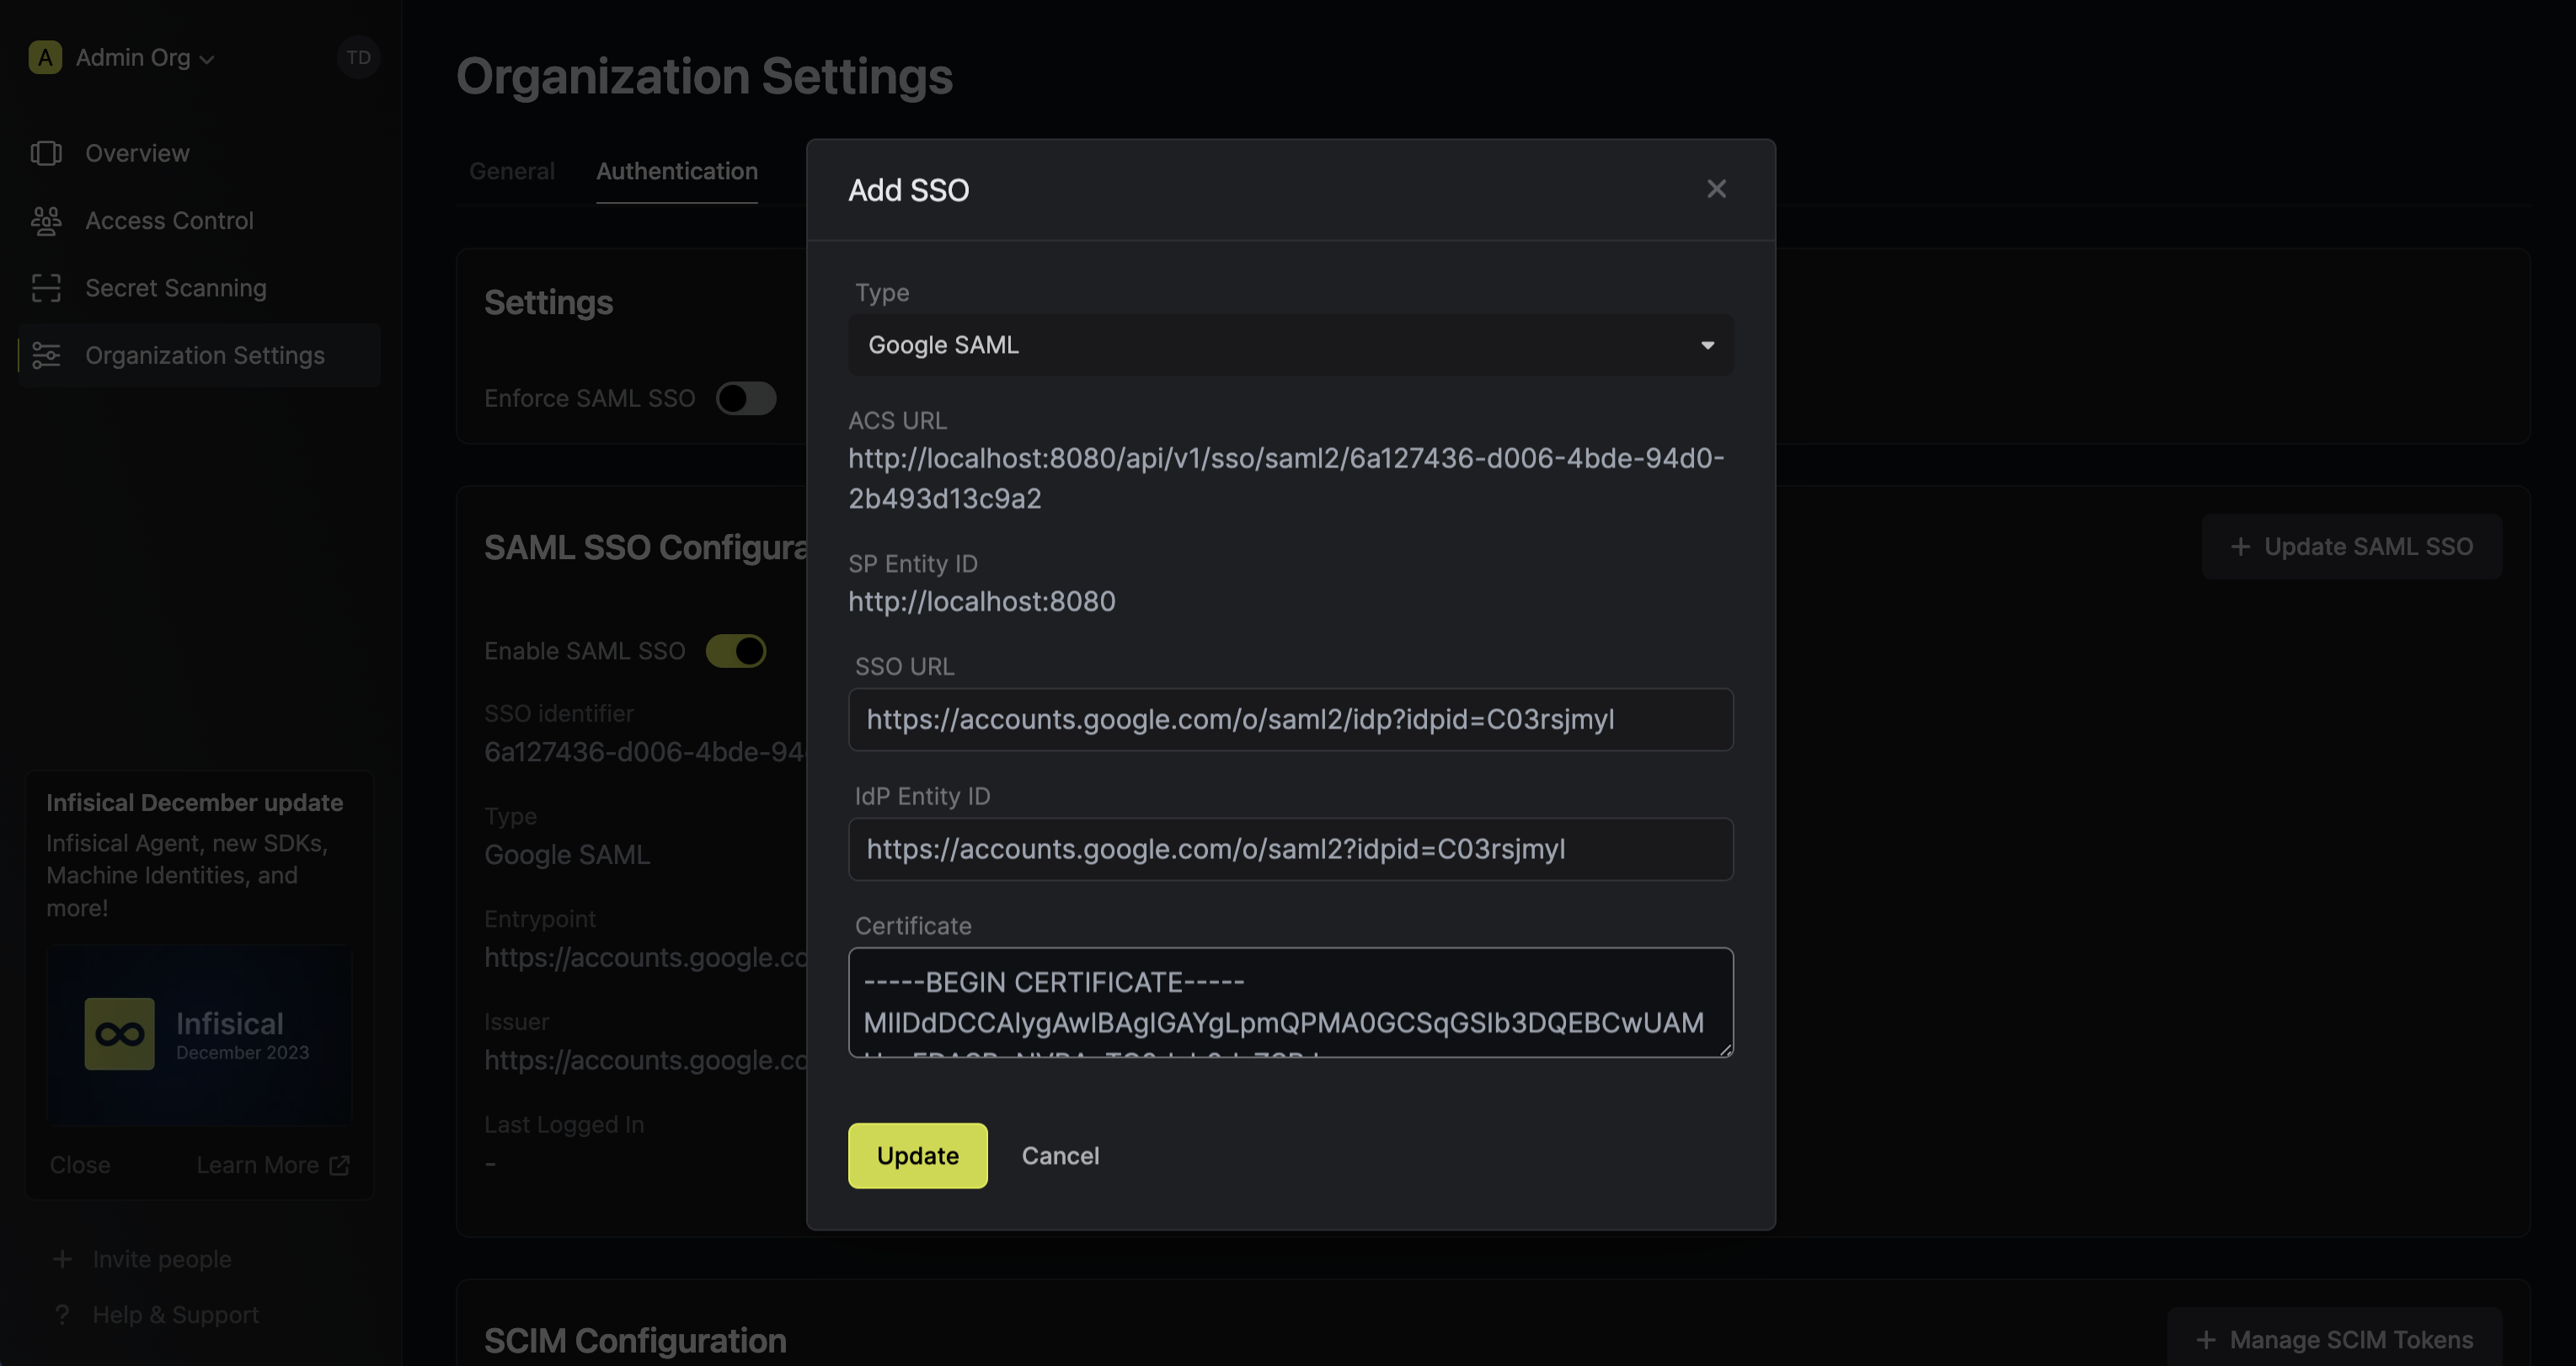This screenshot has height=1366, width=2576.
Task: Click the plus icon on Update SAML SSO
Action: coord(2240,547)
